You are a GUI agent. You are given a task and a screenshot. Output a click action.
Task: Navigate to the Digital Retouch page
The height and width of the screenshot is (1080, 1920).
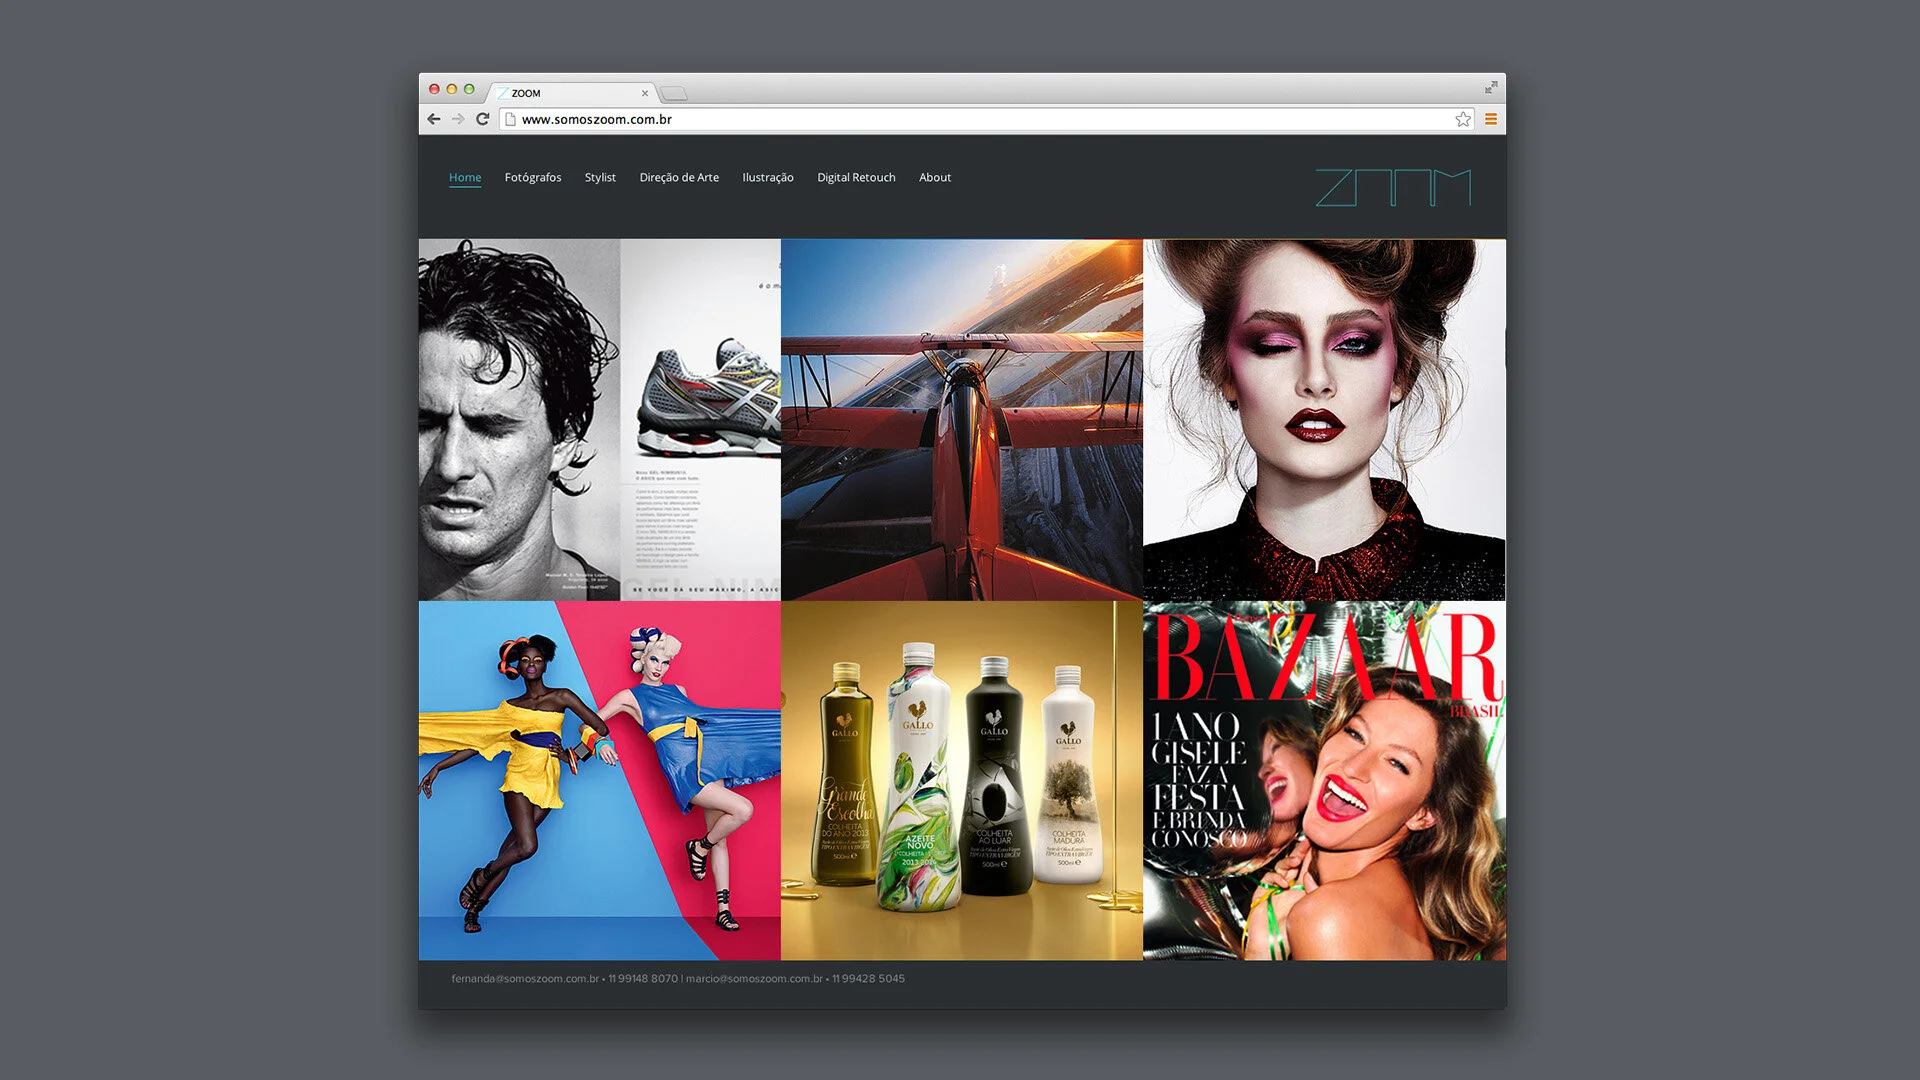[x=855, y=177]
